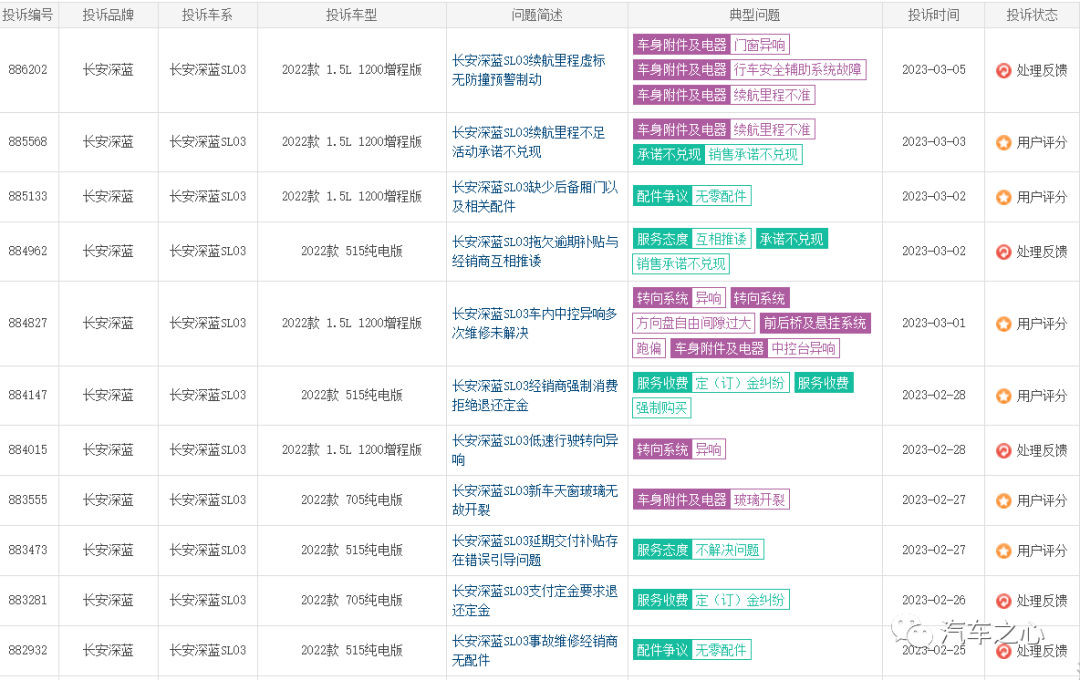The height and width of the screenshot is (680, 1080).
Task: Click the 门窗异响 tag in row 886202
Action: pyautogui.click(x=760, y=45)
